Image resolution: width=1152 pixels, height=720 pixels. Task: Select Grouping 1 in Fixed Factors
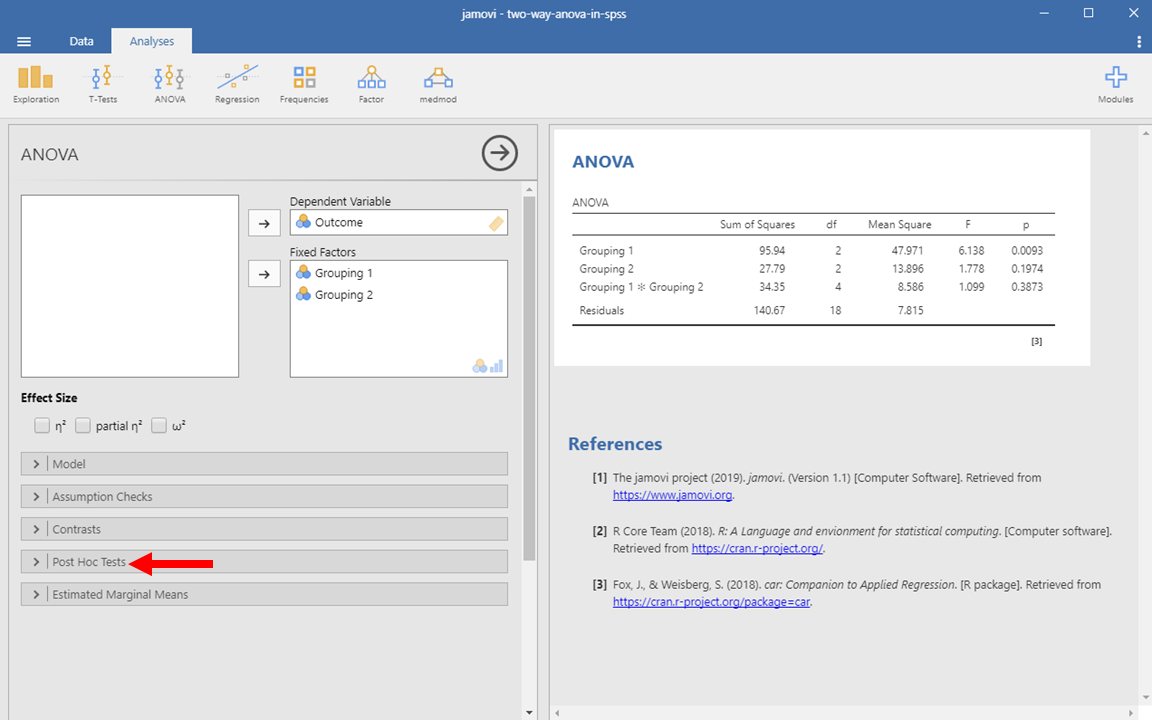[343, 273]
